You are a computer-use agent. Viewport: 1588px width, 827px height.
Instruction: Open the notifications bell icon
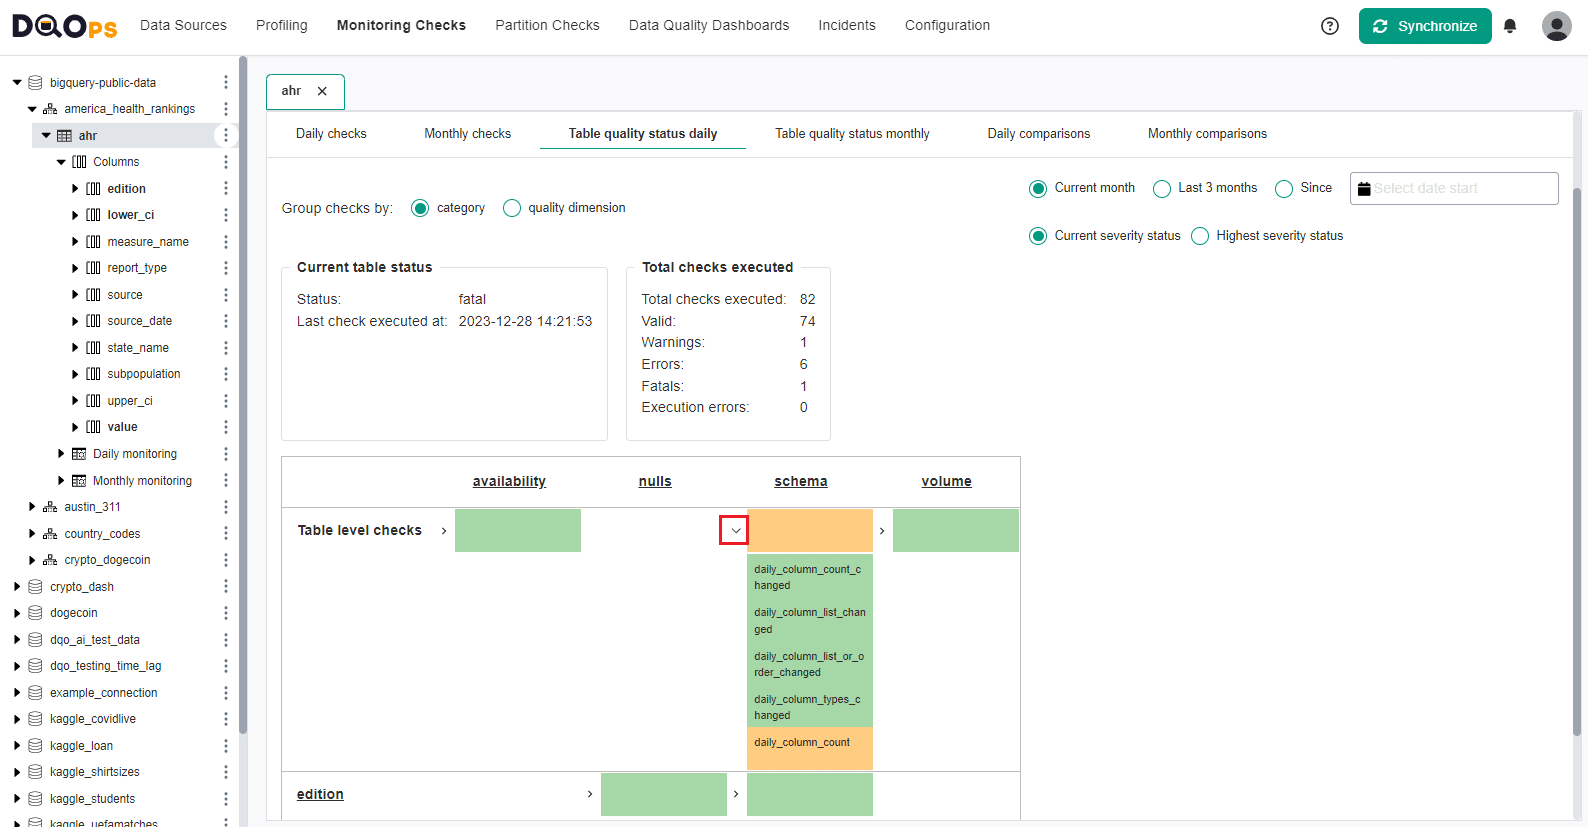(x=1510, y=26)
